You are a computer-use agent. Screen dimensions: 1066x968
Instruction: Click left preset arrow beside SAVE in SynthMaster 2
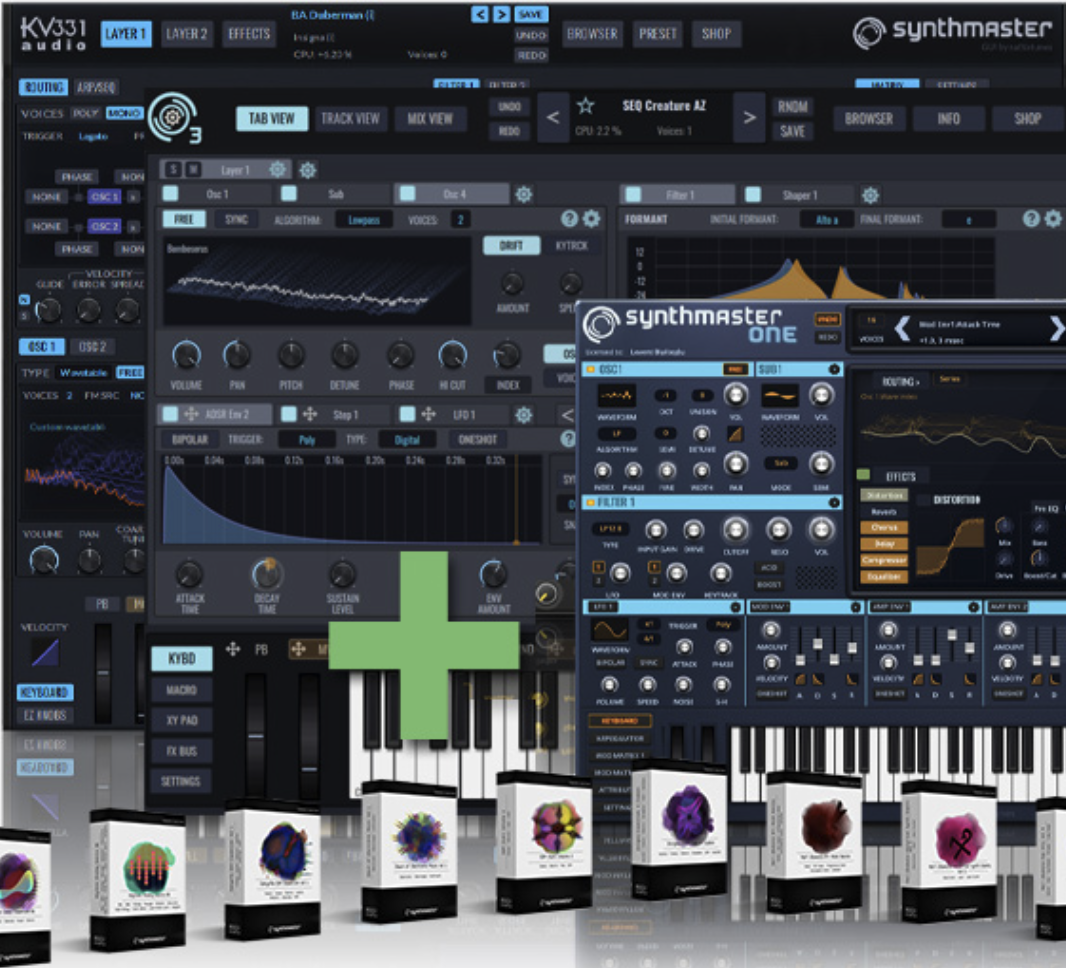tap(480, 14)
